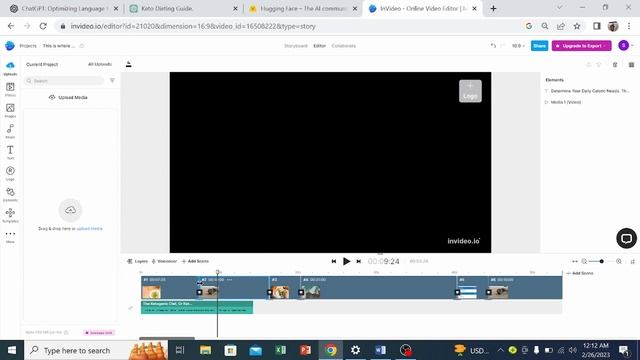Screen dimensions: 640x360
Task: Select the Determine Your Daily Caloric element
Action: point(589,91)
